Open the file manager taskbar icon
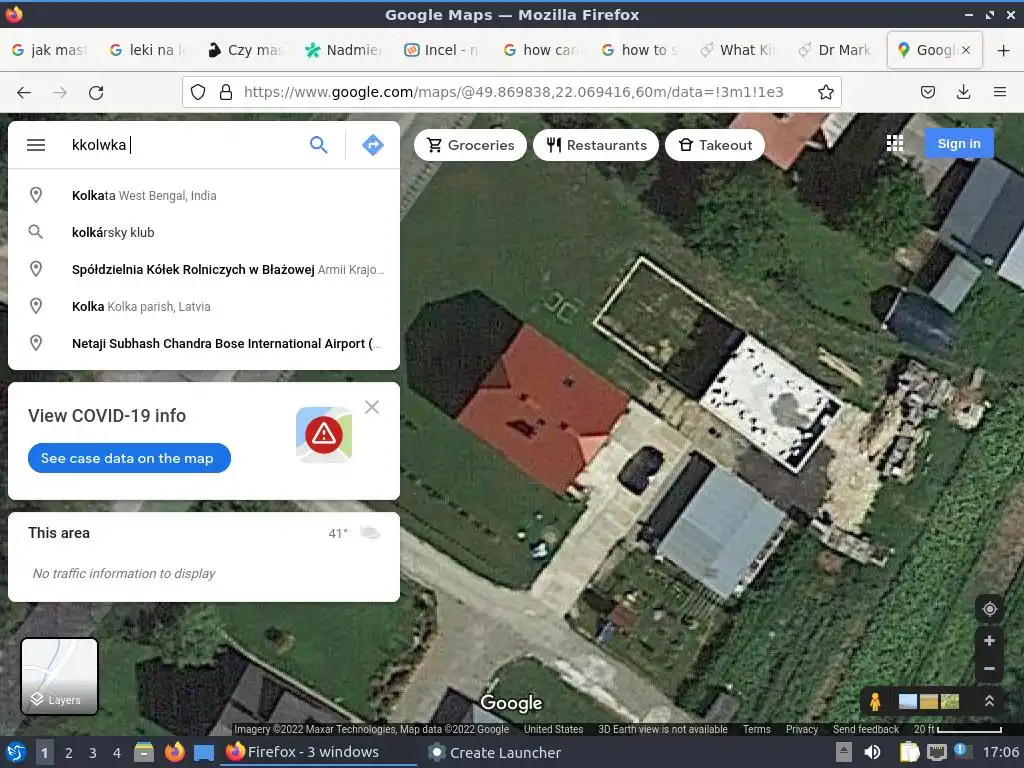Viewport: 1024px width, 768px height. 144,752
